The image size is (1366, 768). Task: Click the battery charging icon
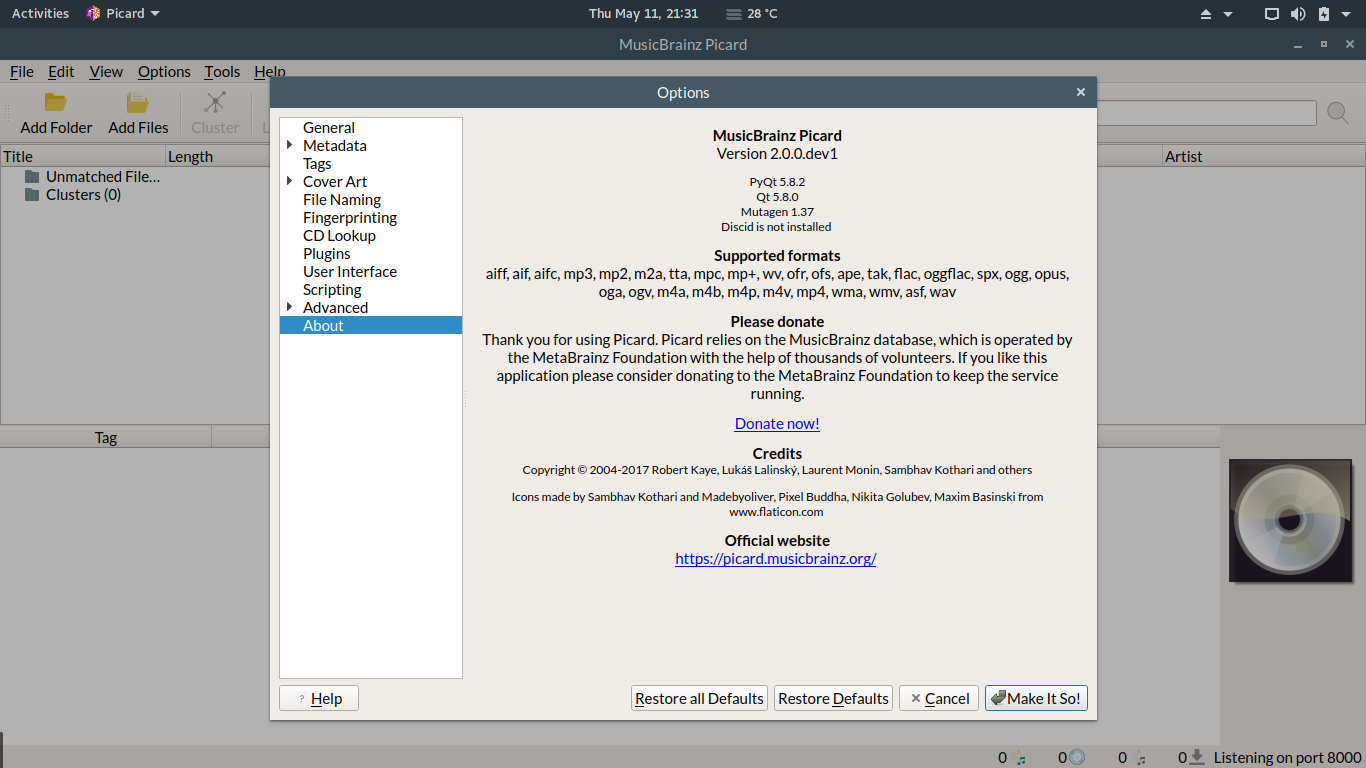[1324, 14]
